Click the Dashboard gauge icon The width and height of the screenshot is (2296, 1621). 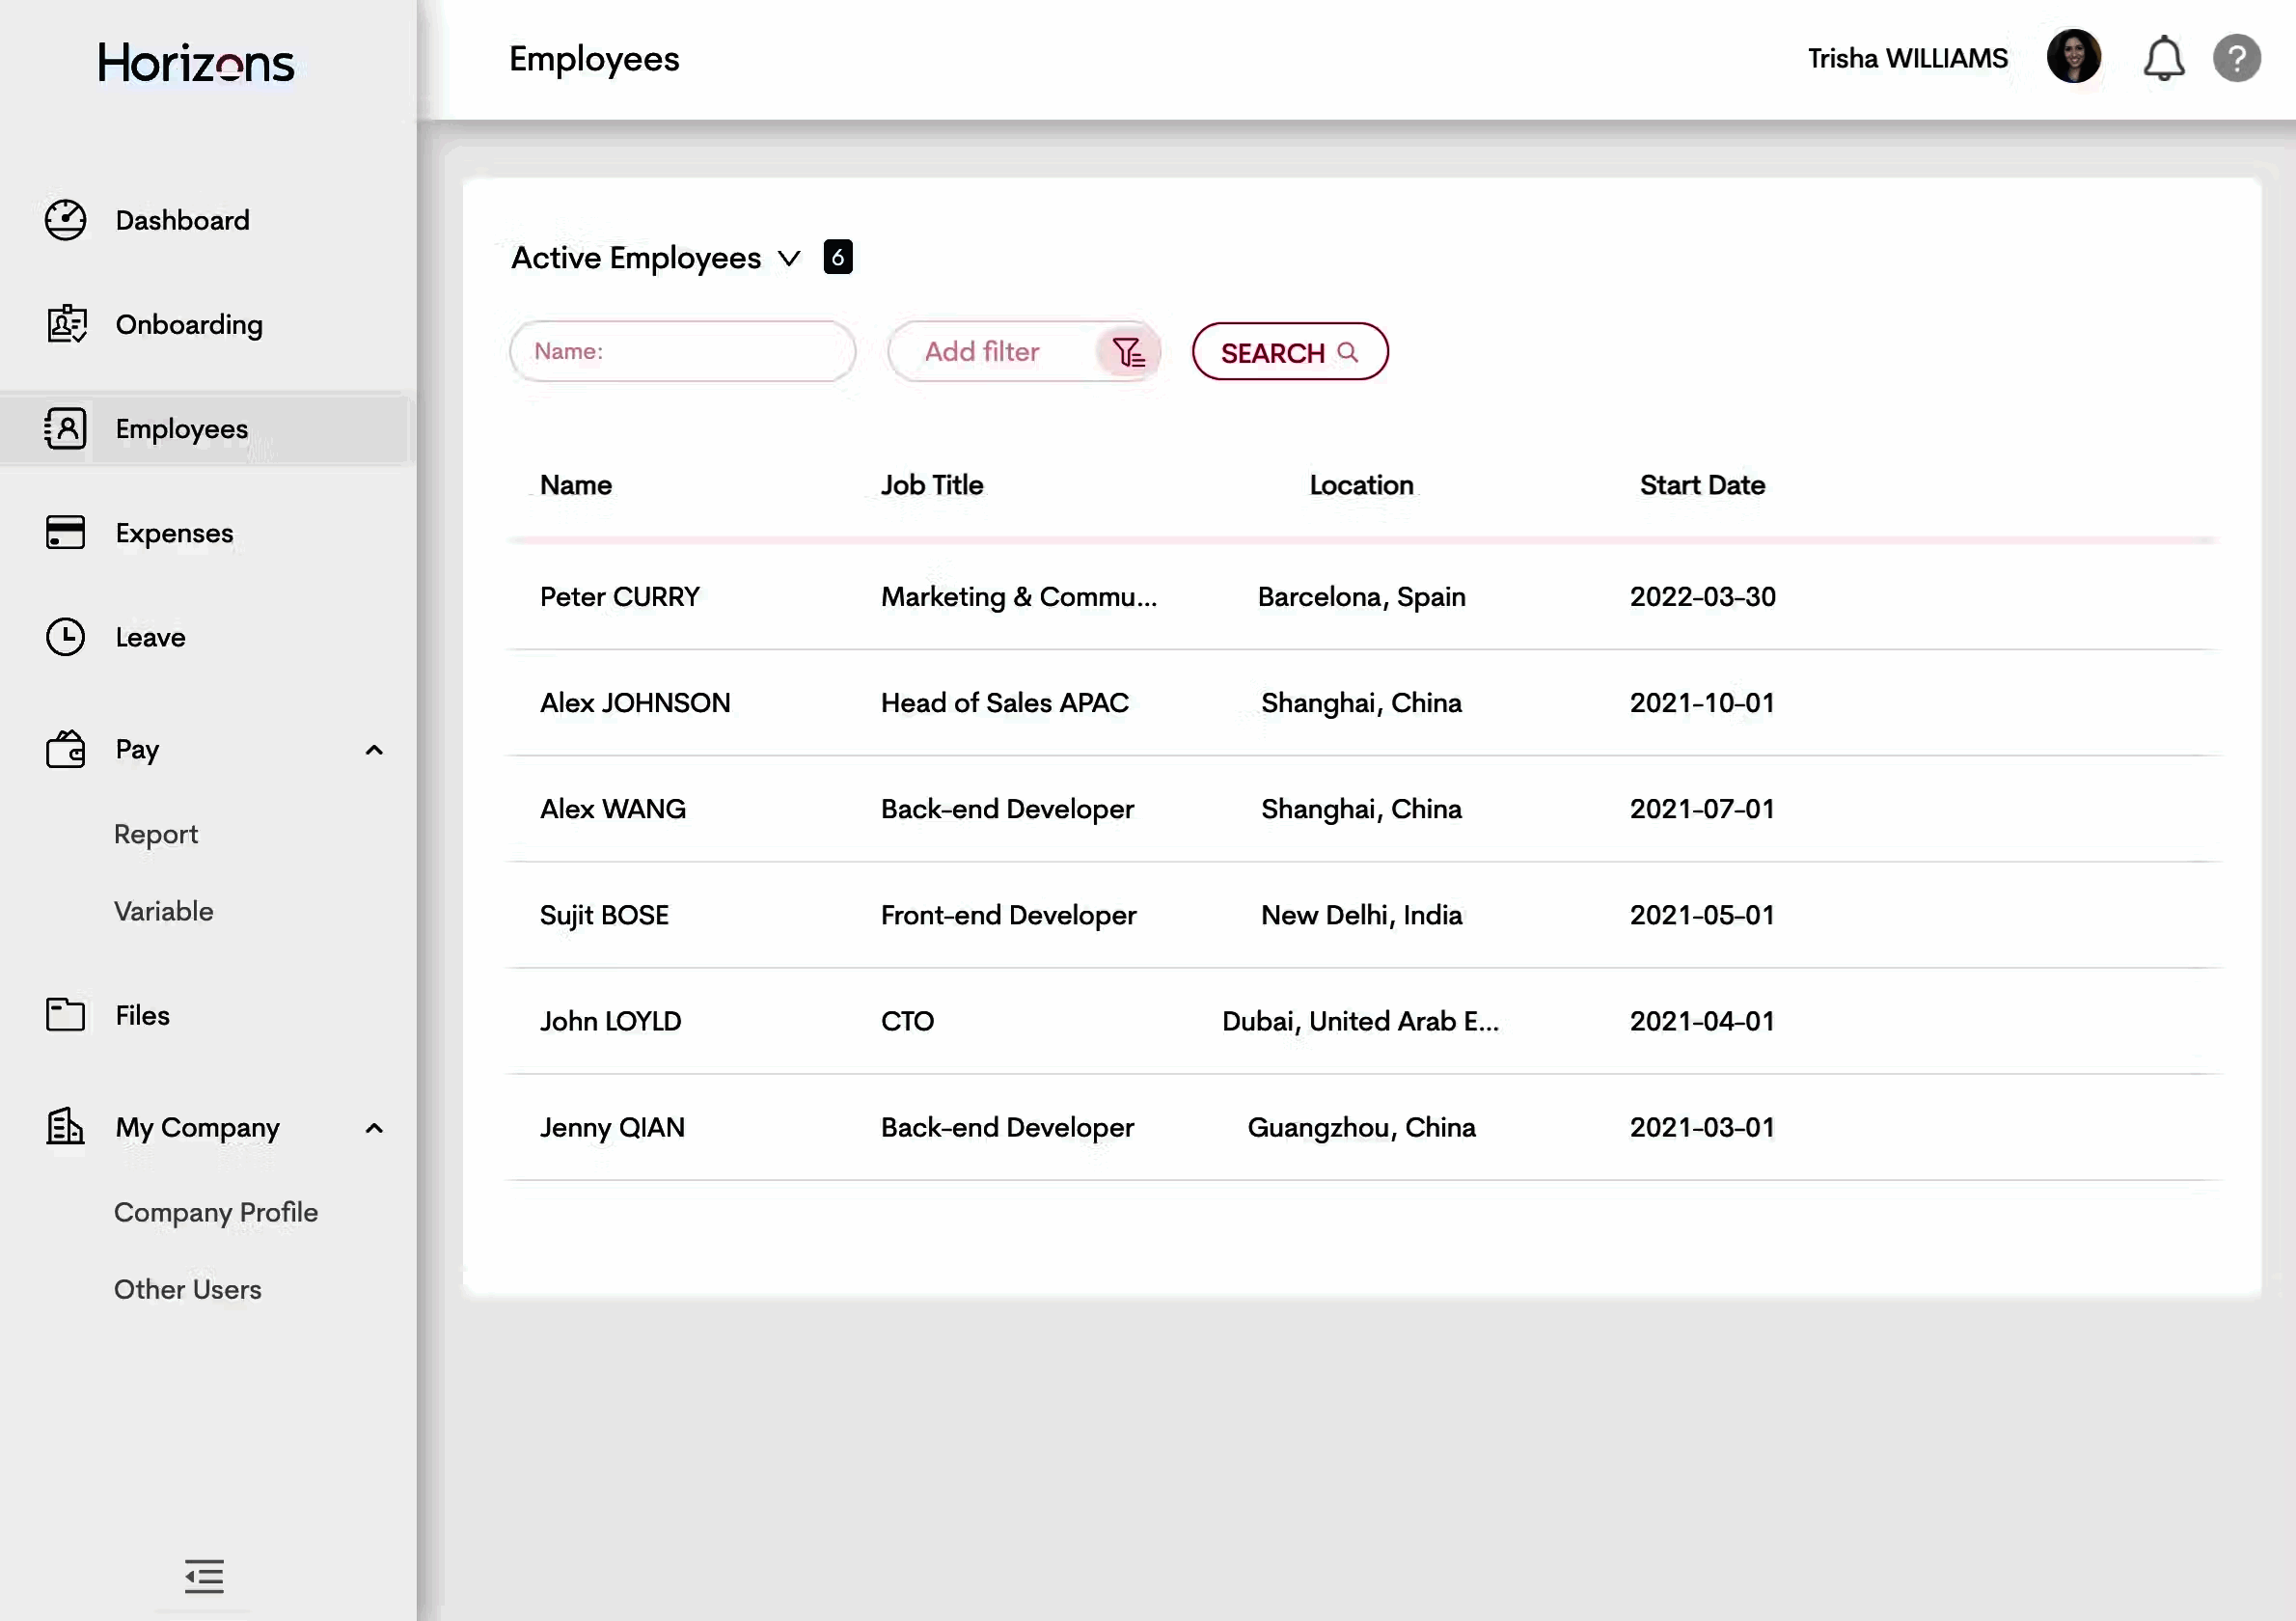[66, 220]
